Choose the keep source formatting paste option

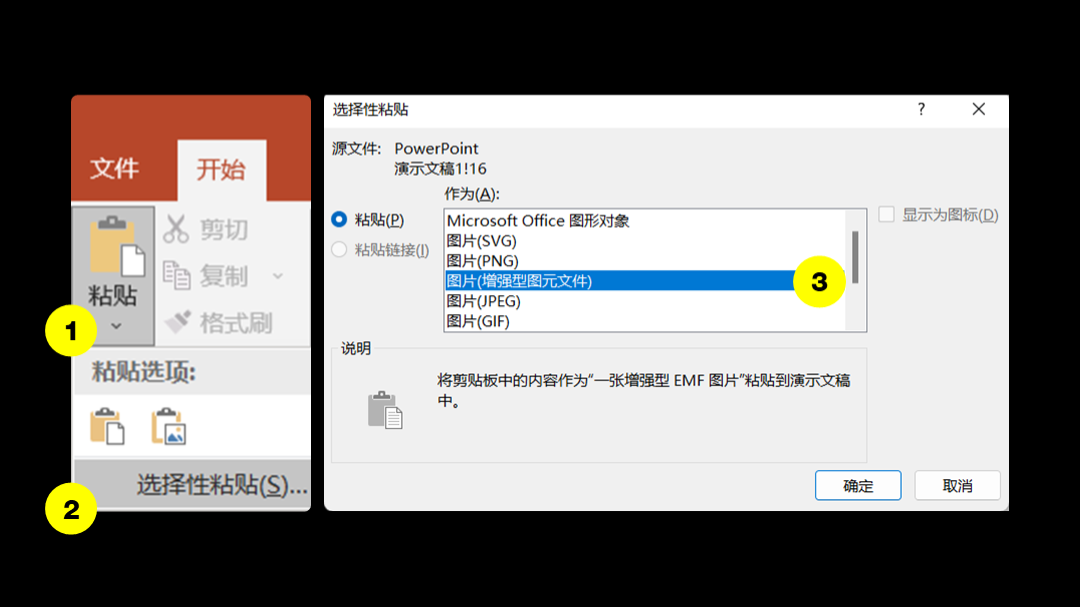coord(107,426)
